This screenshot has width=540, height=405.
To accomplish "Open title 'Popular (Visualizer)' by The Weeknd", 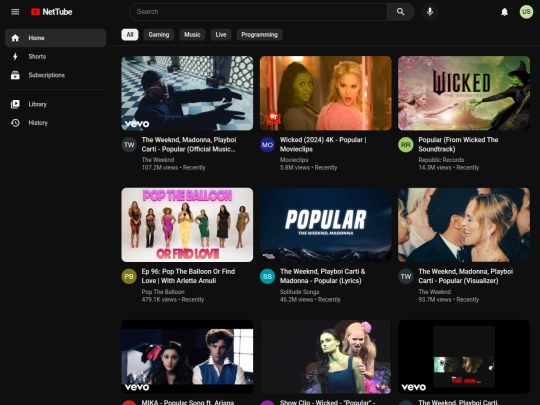I will click(466, 276).
